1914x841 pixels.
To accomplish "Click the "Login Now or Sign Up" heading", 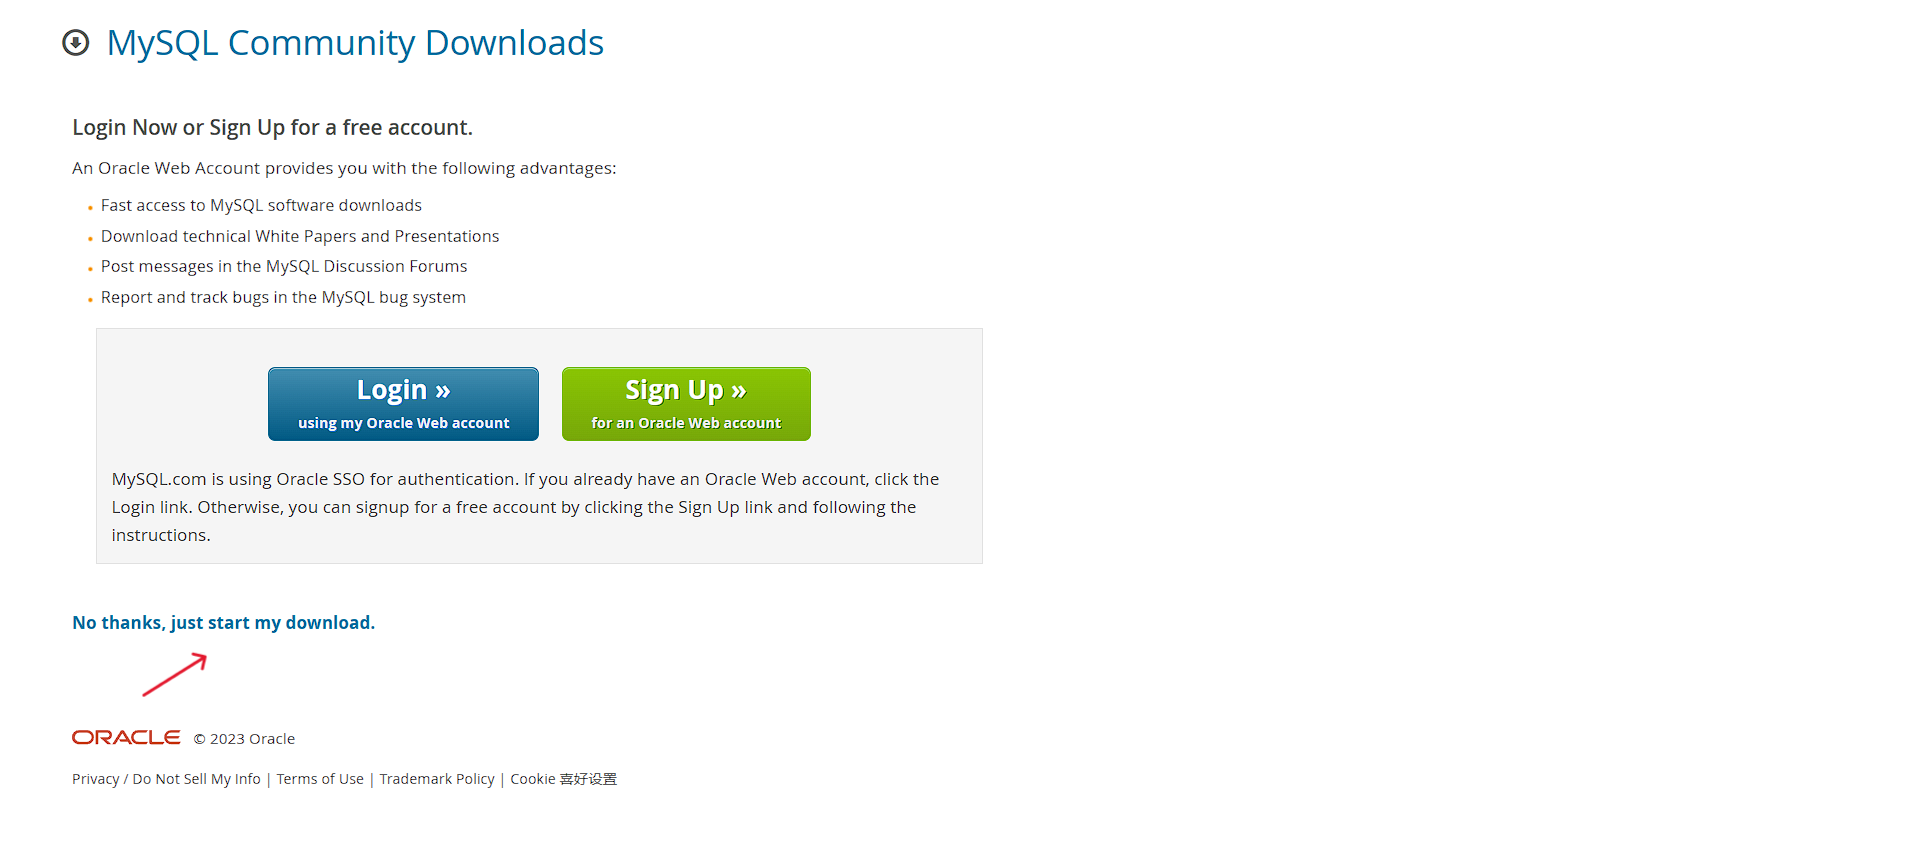I will (x=272, y=127).
